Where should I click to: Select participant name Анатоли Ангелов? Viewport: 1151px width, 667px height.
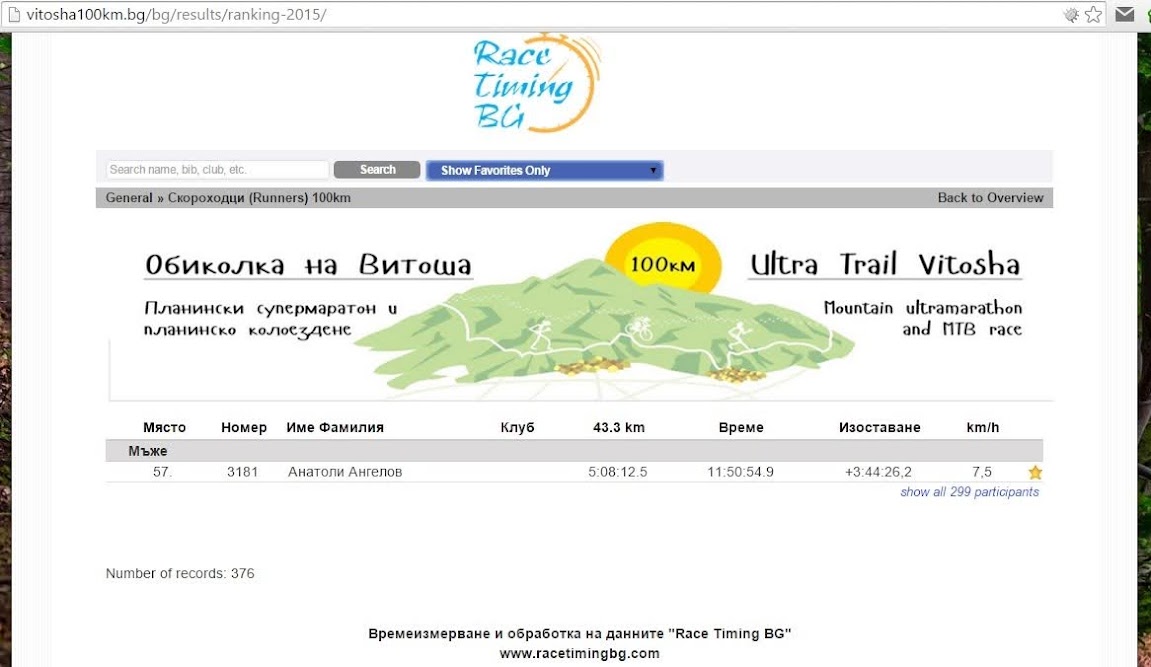pyautogui.click(x=345, y=472)
